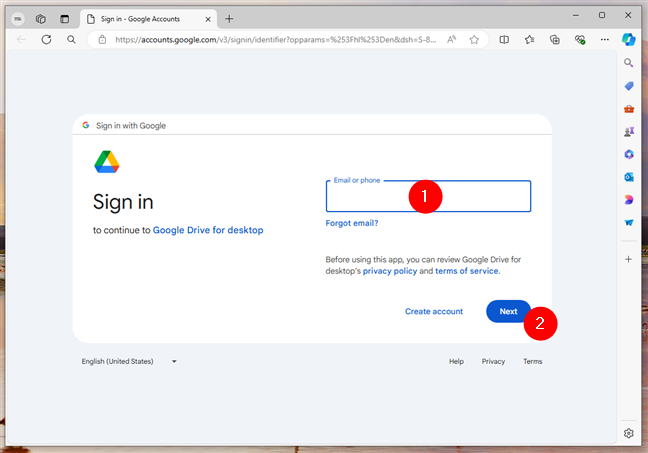The width and height of the screenshot is (648, 453).
Task: Close the Sign in - Google Accounts tab
Action: point(208,19)
